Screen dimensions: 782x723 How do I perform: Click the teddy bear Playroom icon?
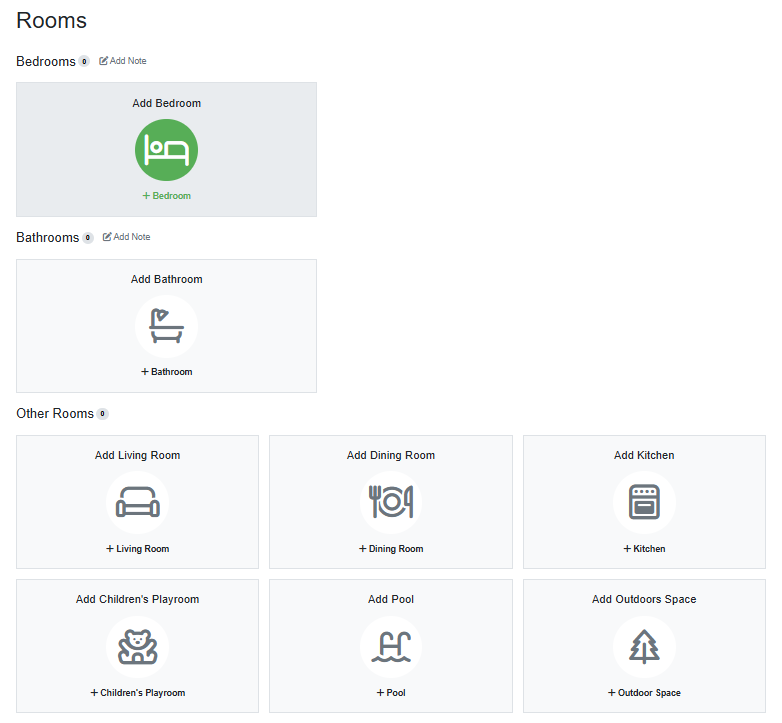coord(137,646)
